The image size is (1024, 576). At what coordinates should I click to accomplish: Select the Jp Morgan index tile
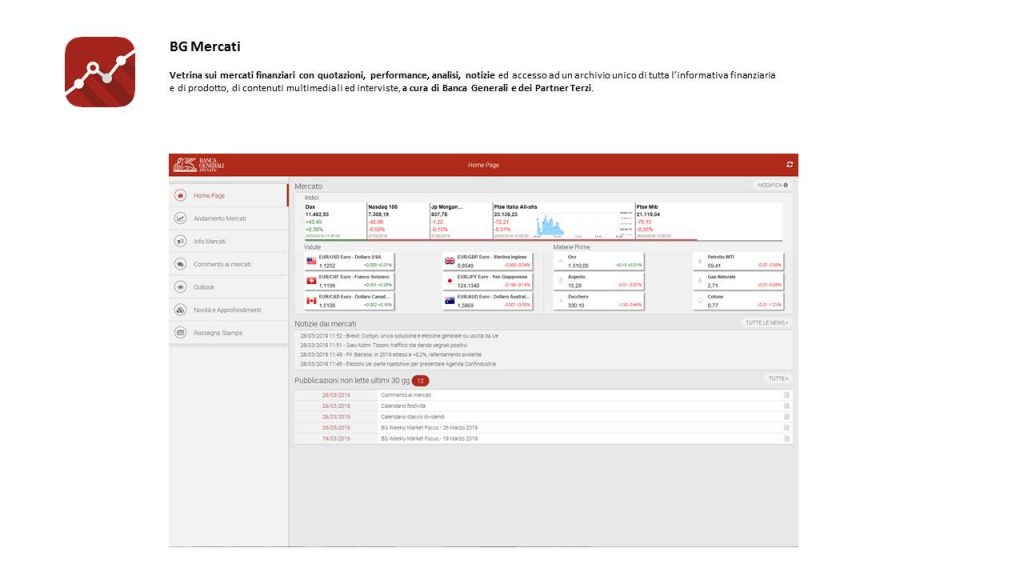(460, 221)
